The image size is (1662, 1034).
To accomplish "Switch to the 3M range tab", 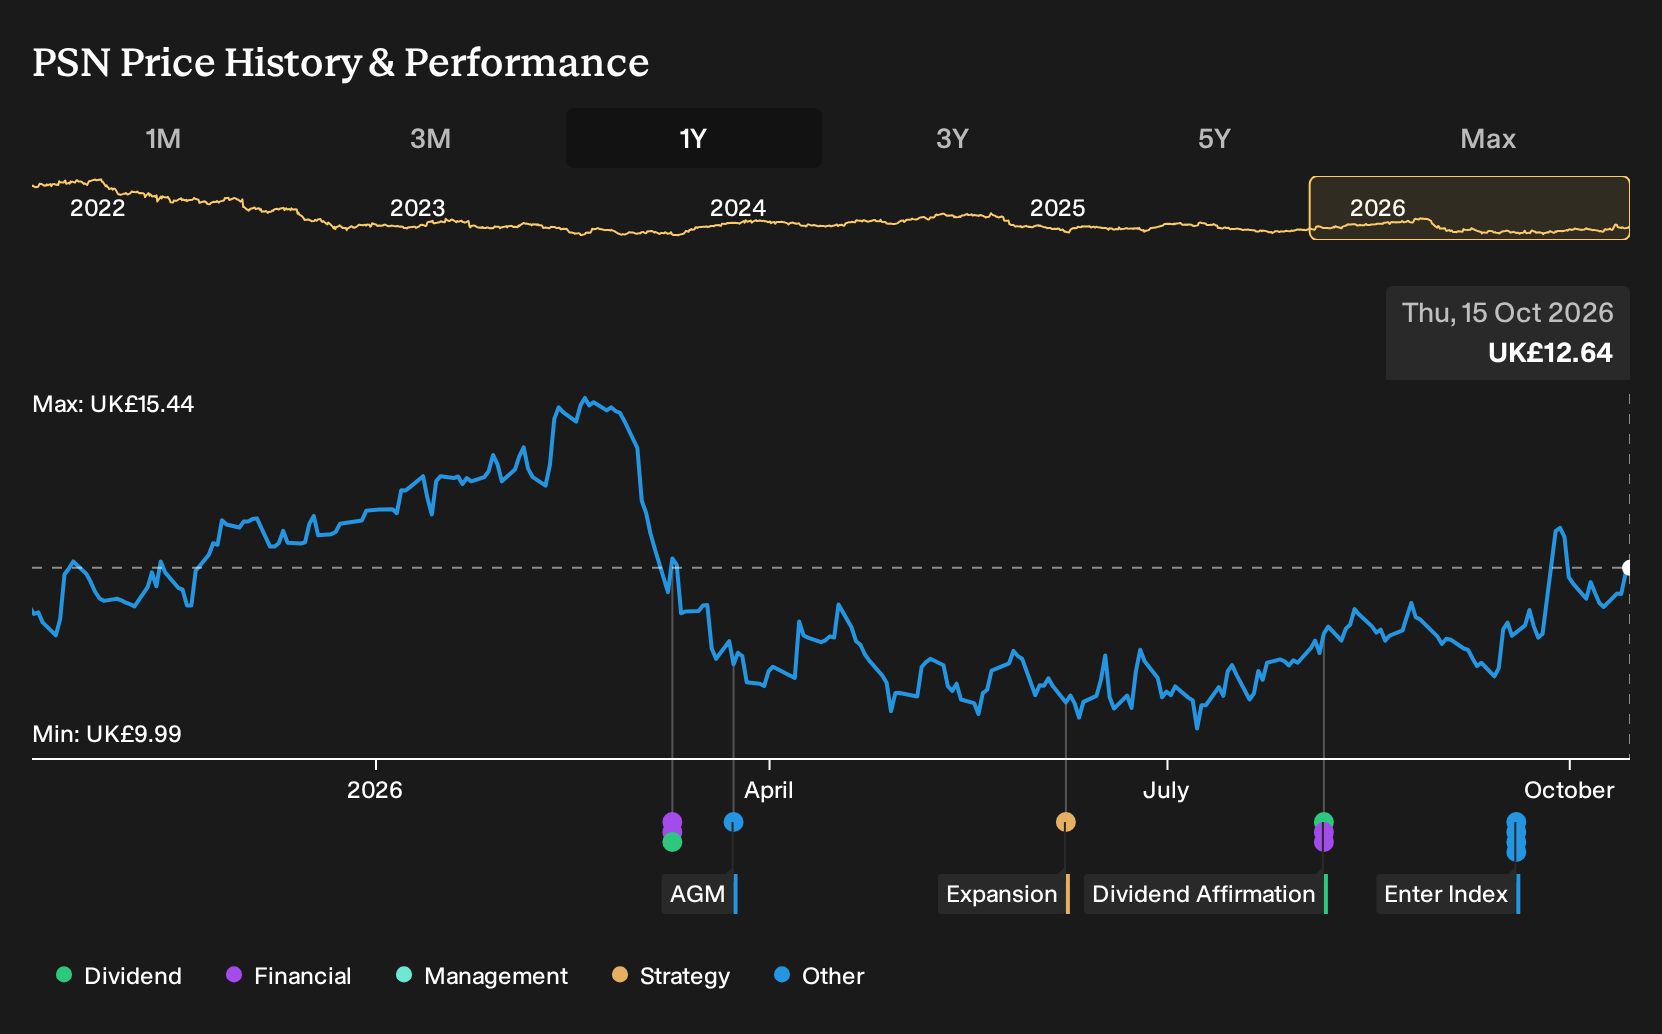I will (x=430, y=138).
